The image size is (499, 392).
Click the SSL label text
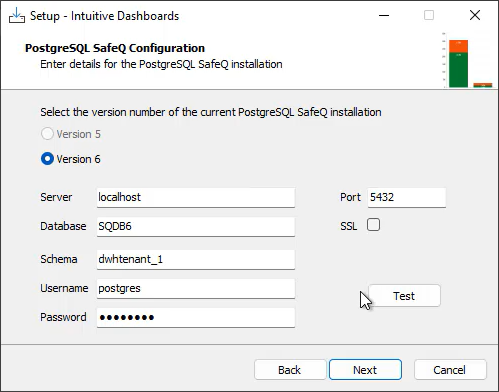click(x=349, y=227)
